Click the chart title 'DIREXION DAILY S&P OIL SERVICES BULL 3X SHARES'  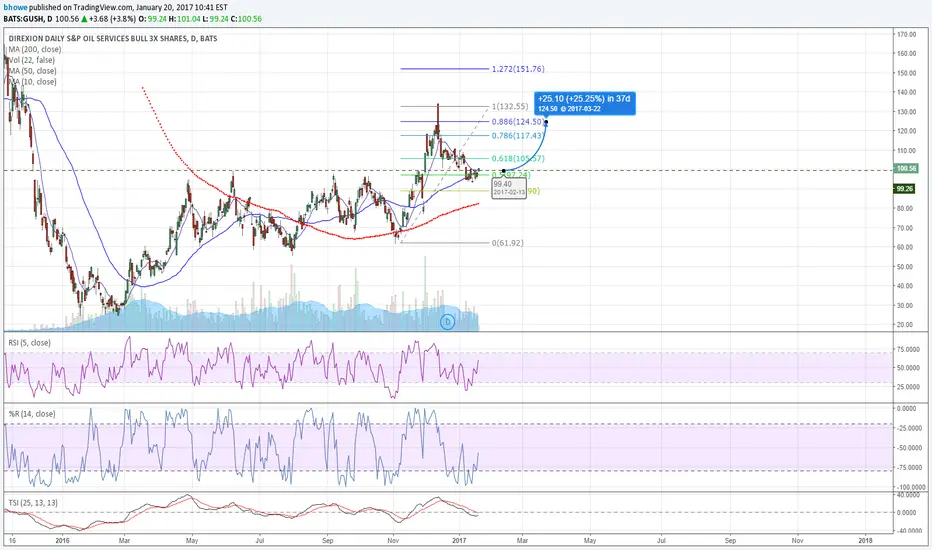click(x=99, y=39)
